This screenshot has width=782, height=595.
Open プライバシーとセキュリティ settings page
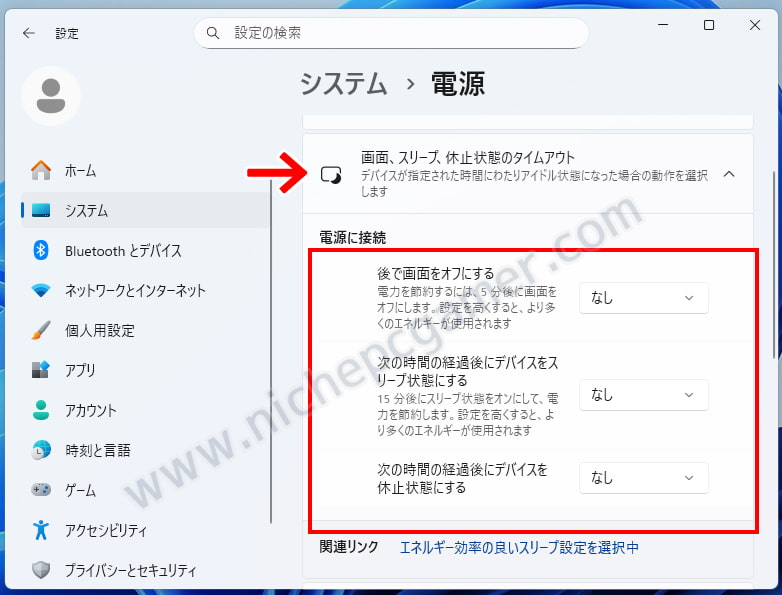(x=130, y=571)
